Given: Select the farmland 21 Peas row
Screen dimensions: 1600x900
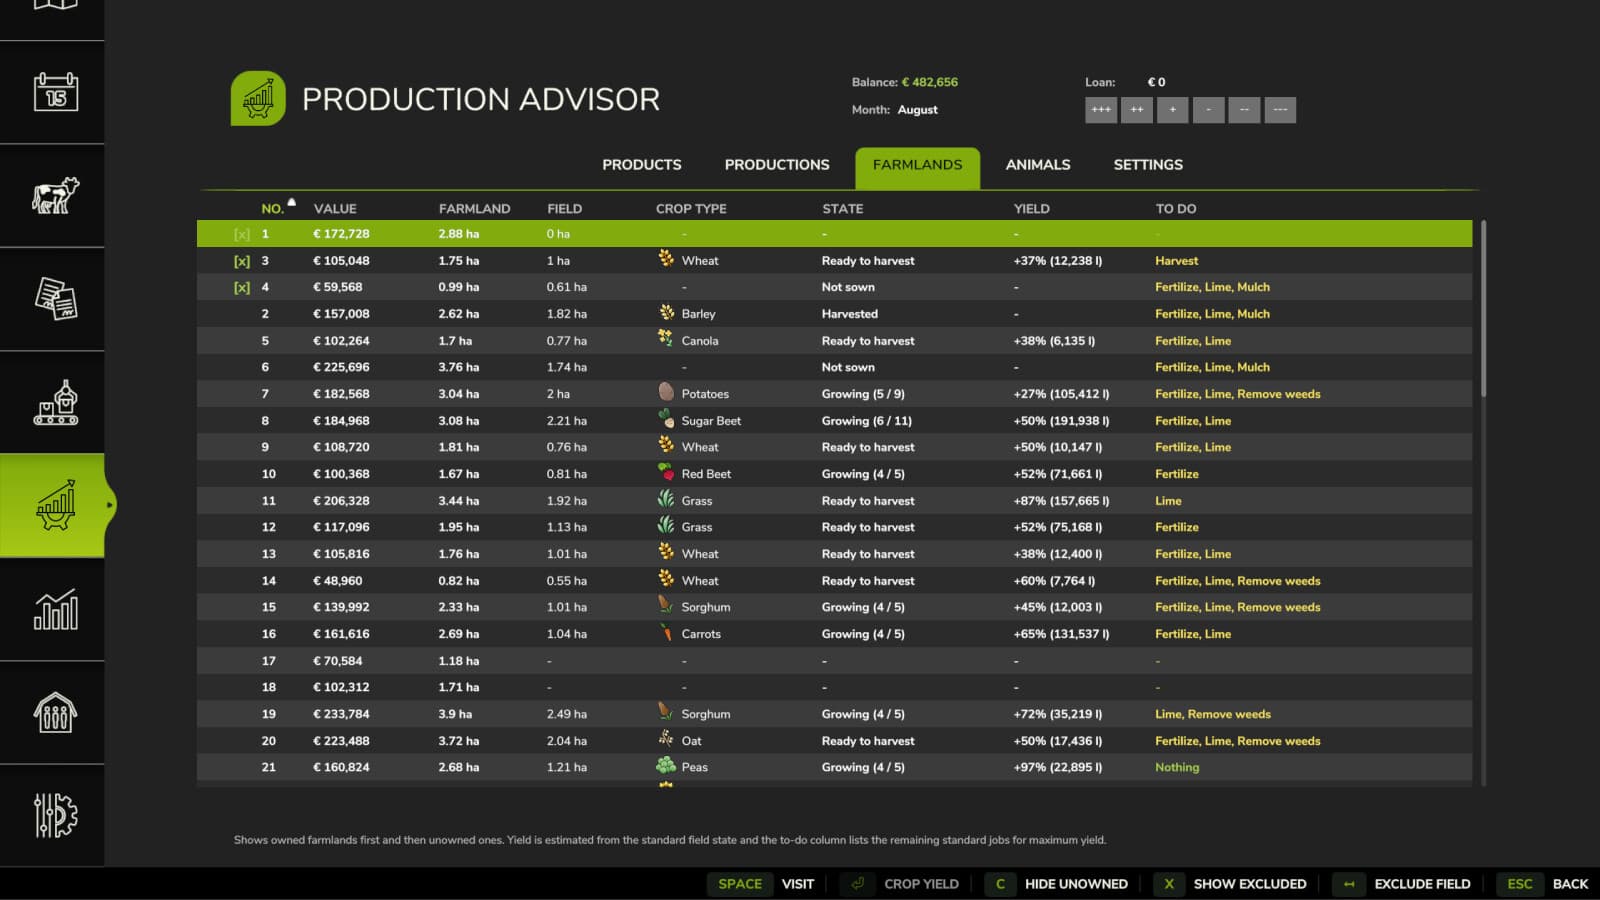Looking at the screenshot, I should click(834, 767).
